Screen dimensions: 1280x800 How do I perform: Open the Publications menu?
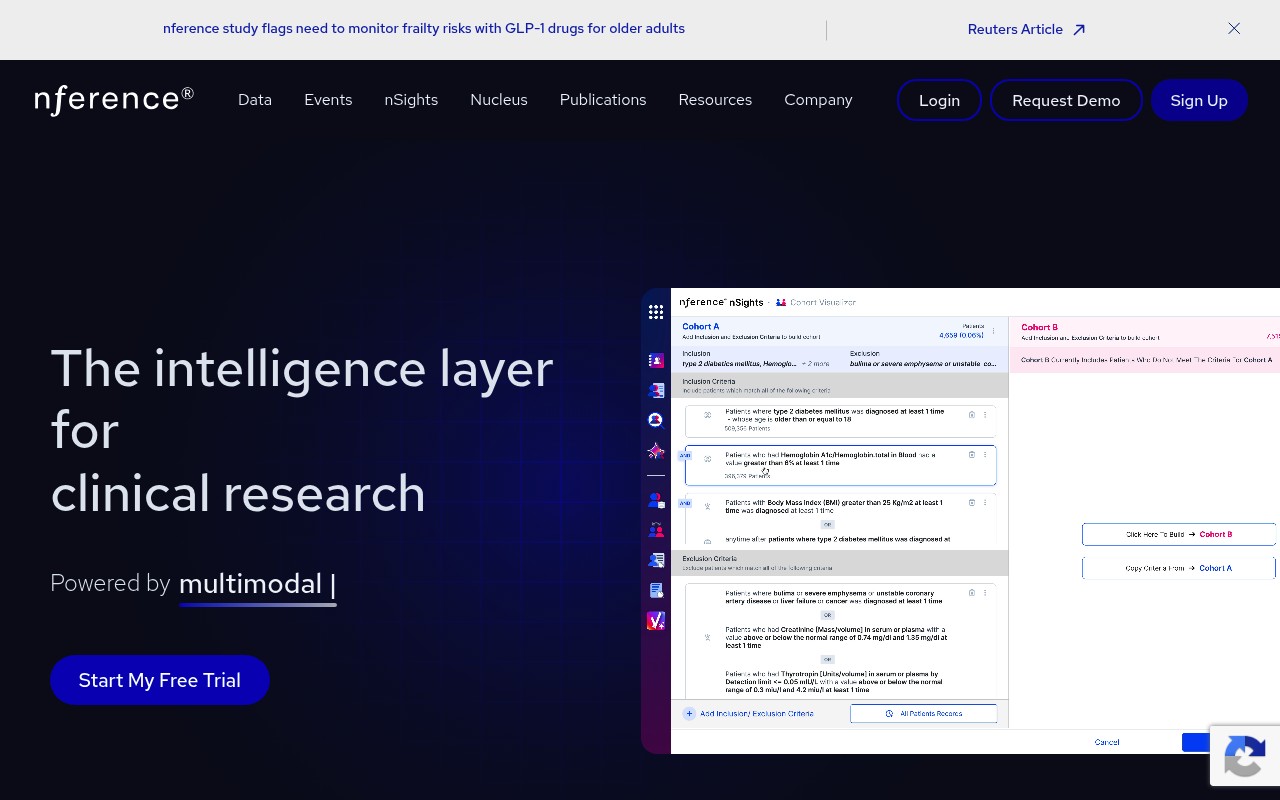tap(603, 100)
